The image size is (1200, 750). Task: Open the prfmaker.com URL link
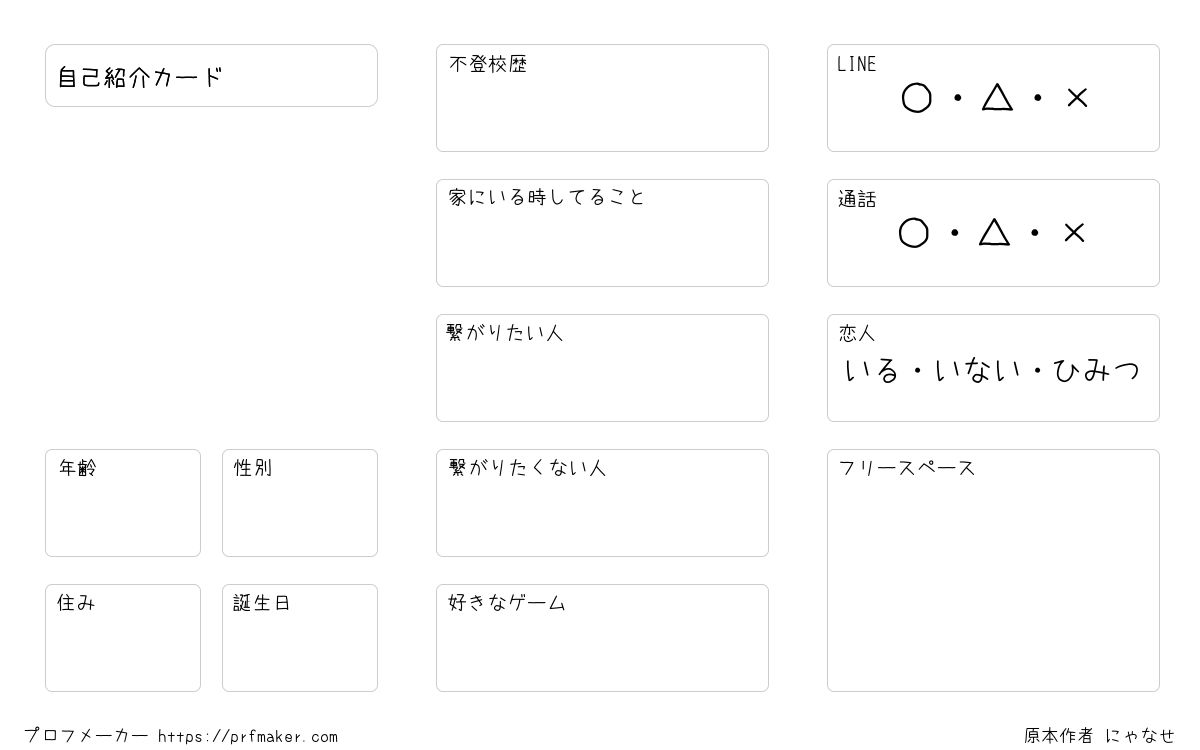point(248,737)
